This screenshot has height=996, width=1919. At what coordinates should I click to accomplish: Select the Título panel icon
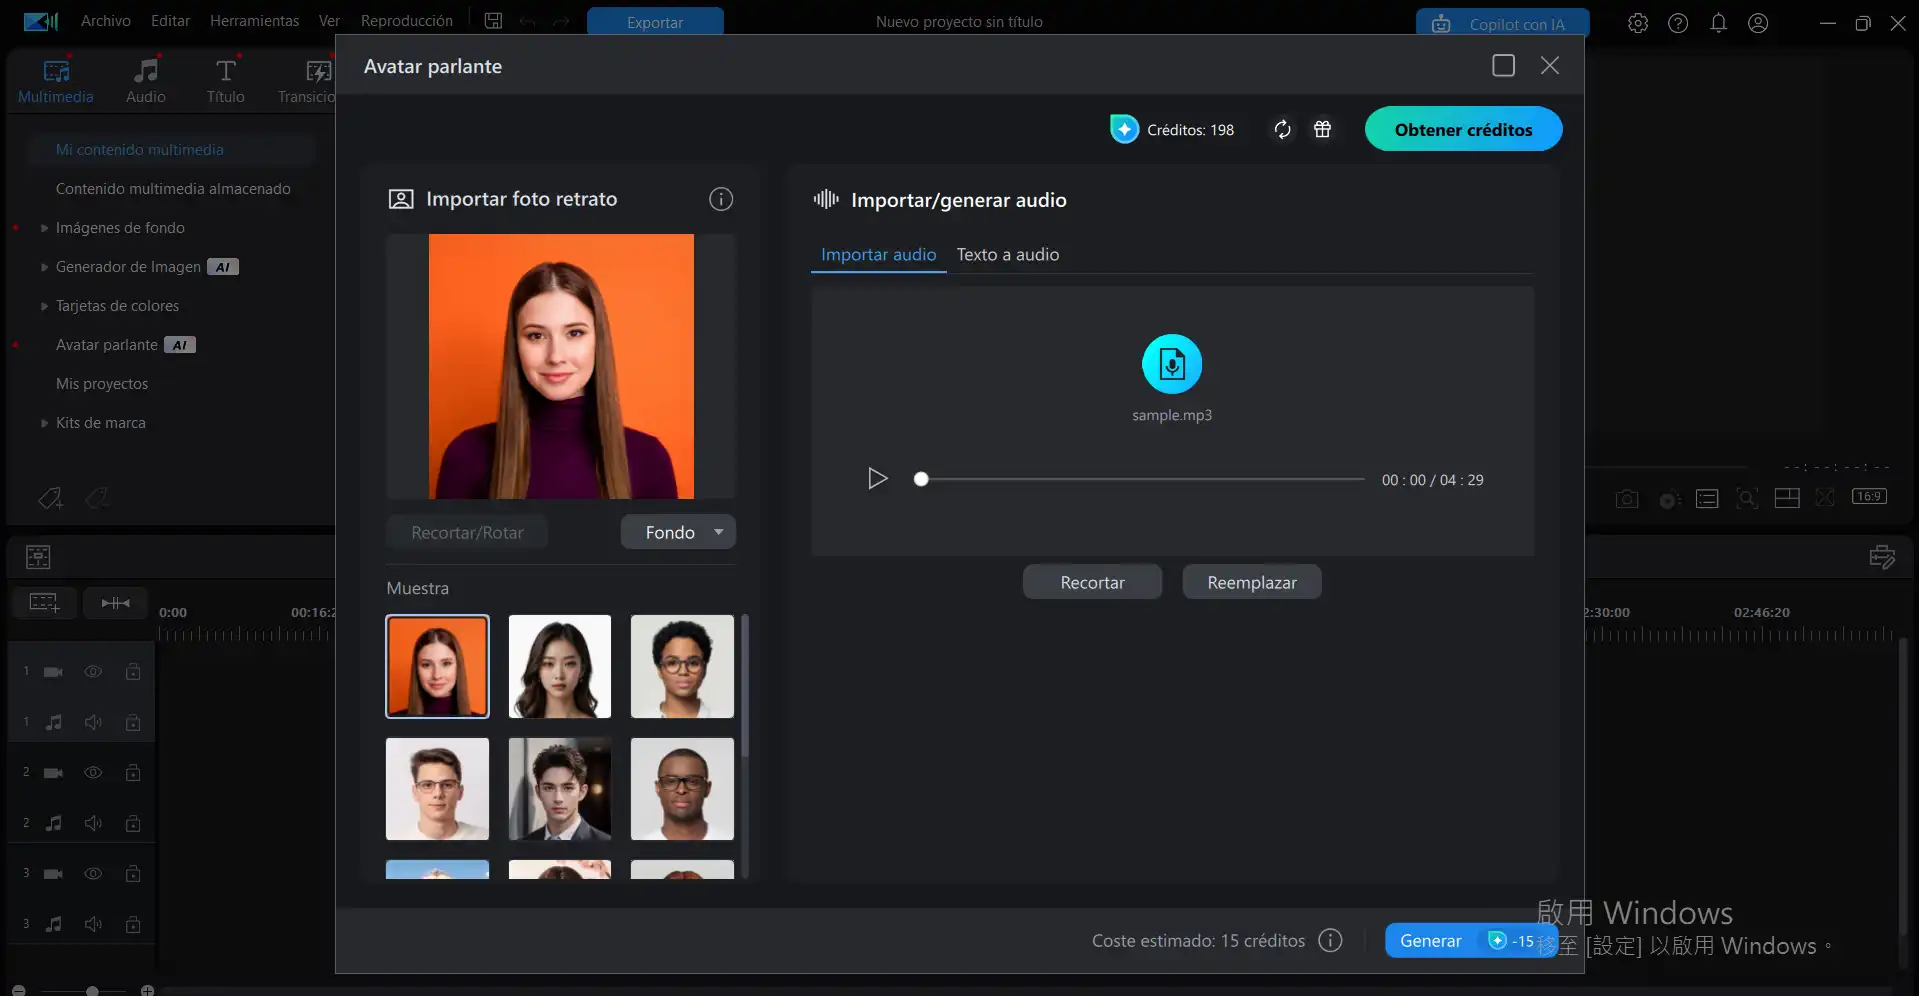click(225, 79)
